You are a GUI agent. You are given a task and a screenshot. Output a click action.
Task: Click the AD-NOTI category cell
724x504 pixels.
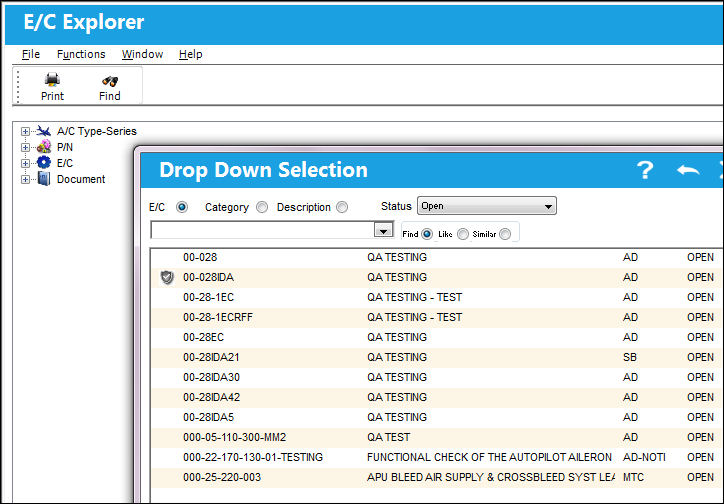click(644, 457)
